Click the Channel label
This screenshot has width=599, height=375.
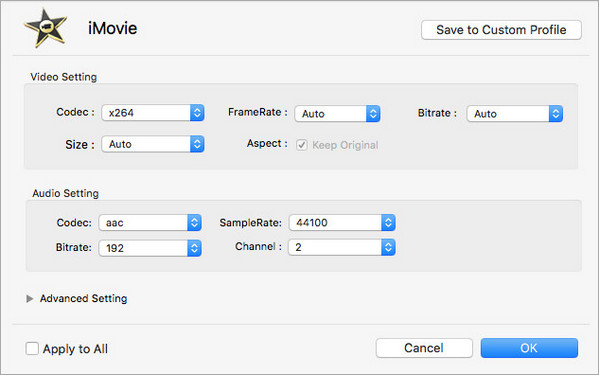(x=258, y=247)
